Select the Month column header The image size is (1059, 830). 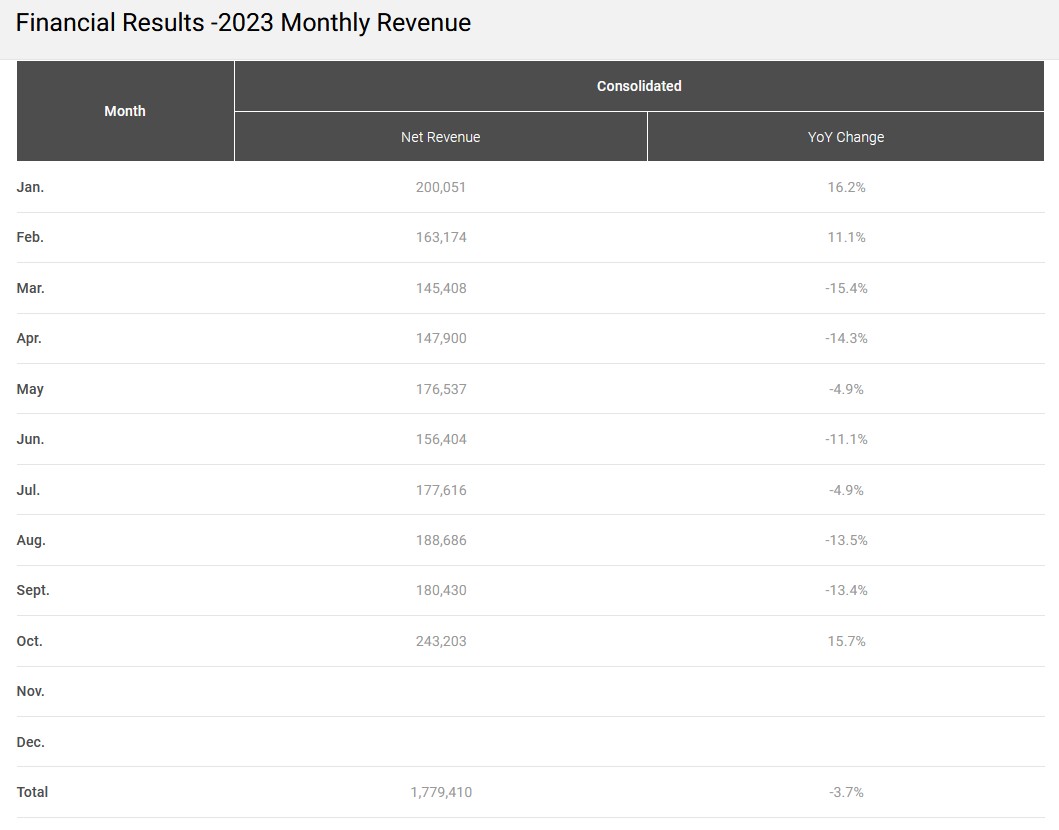[125, 111]
